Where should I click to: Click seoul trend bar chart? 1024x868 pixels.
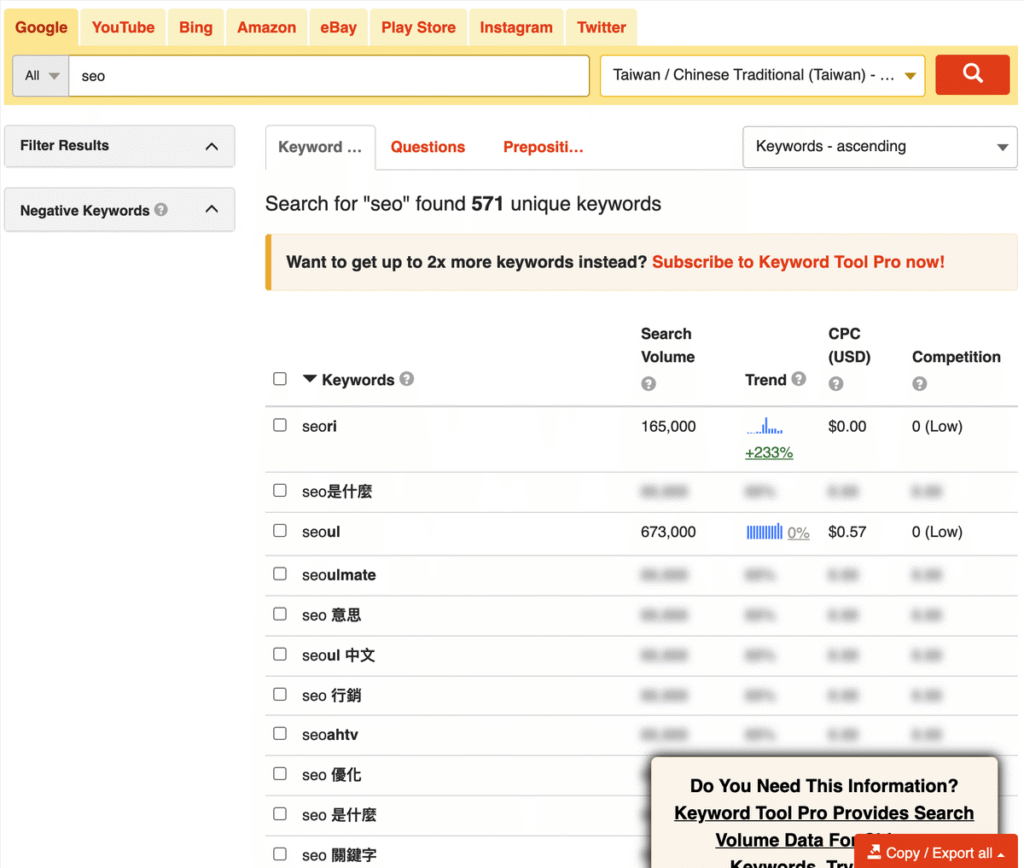(764, 532)
